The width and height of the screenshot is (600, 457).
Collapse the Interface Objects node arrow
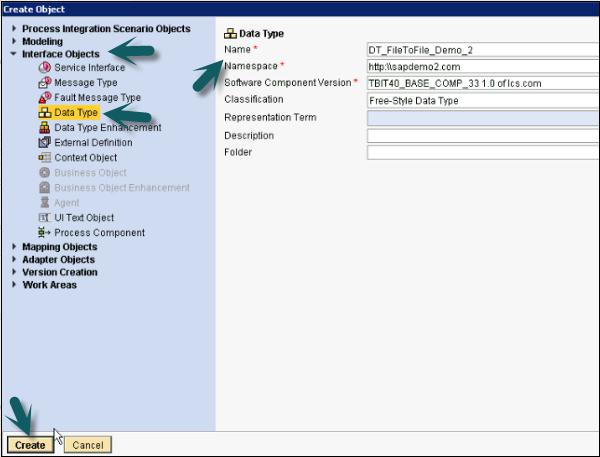[x=14, y=54]
